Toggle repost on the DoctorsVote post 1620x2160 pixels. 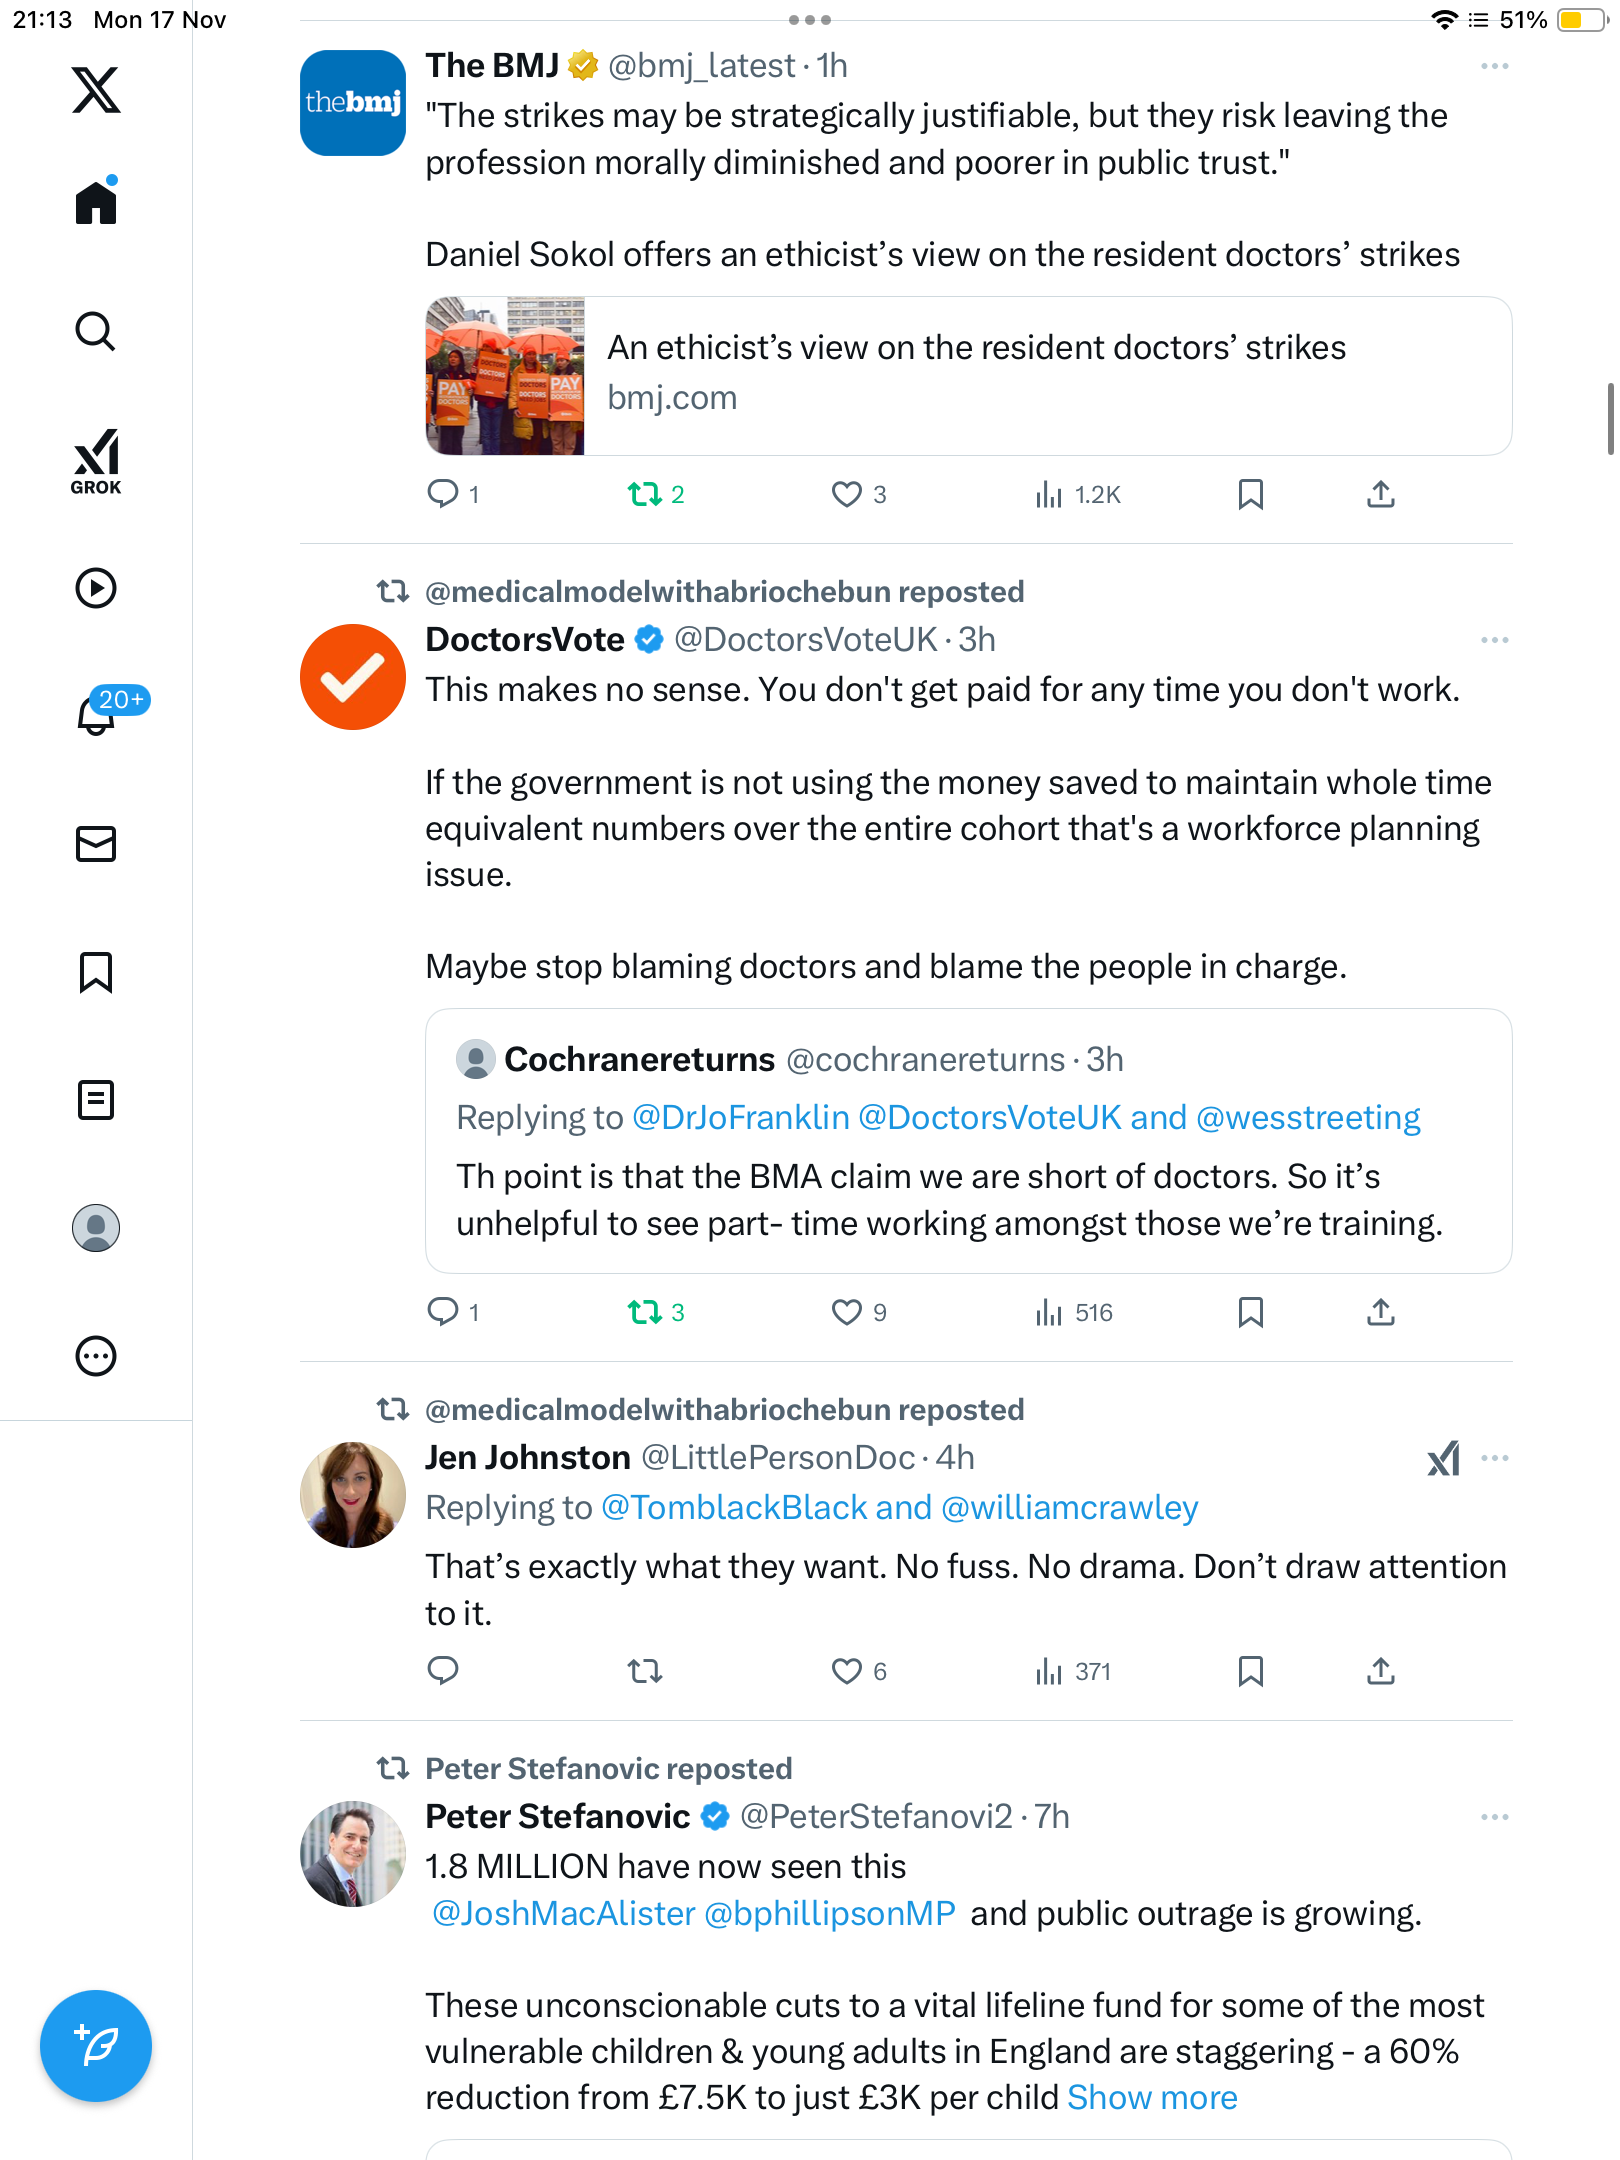point(645,1312)
